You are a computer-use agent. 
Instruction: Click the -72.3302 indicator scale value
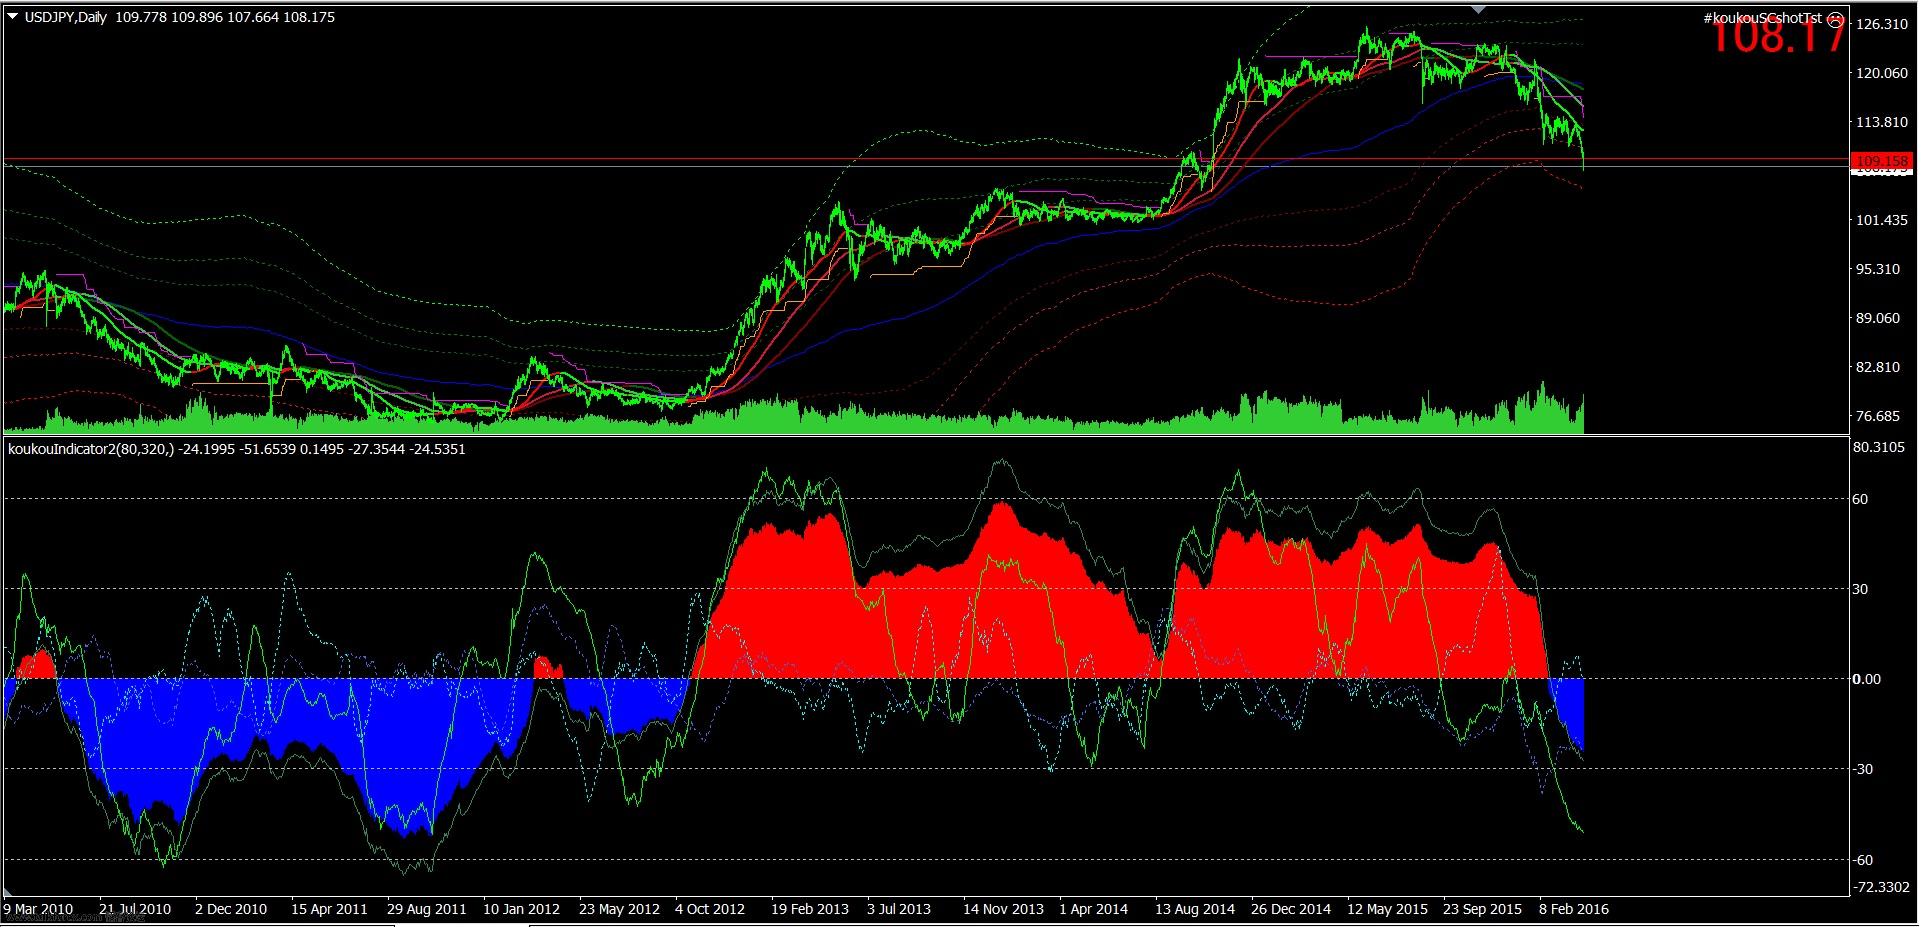point(1879,887)
